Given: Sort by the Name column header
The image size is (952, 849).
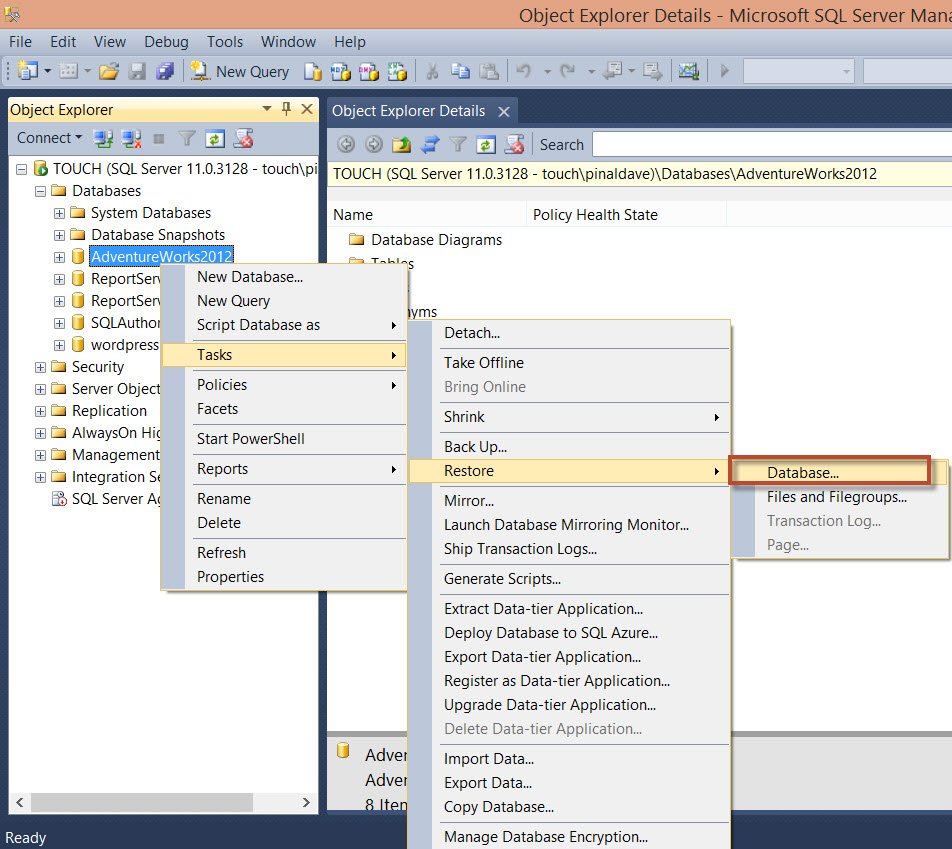Looking at the screenshot, I should 427,214.
